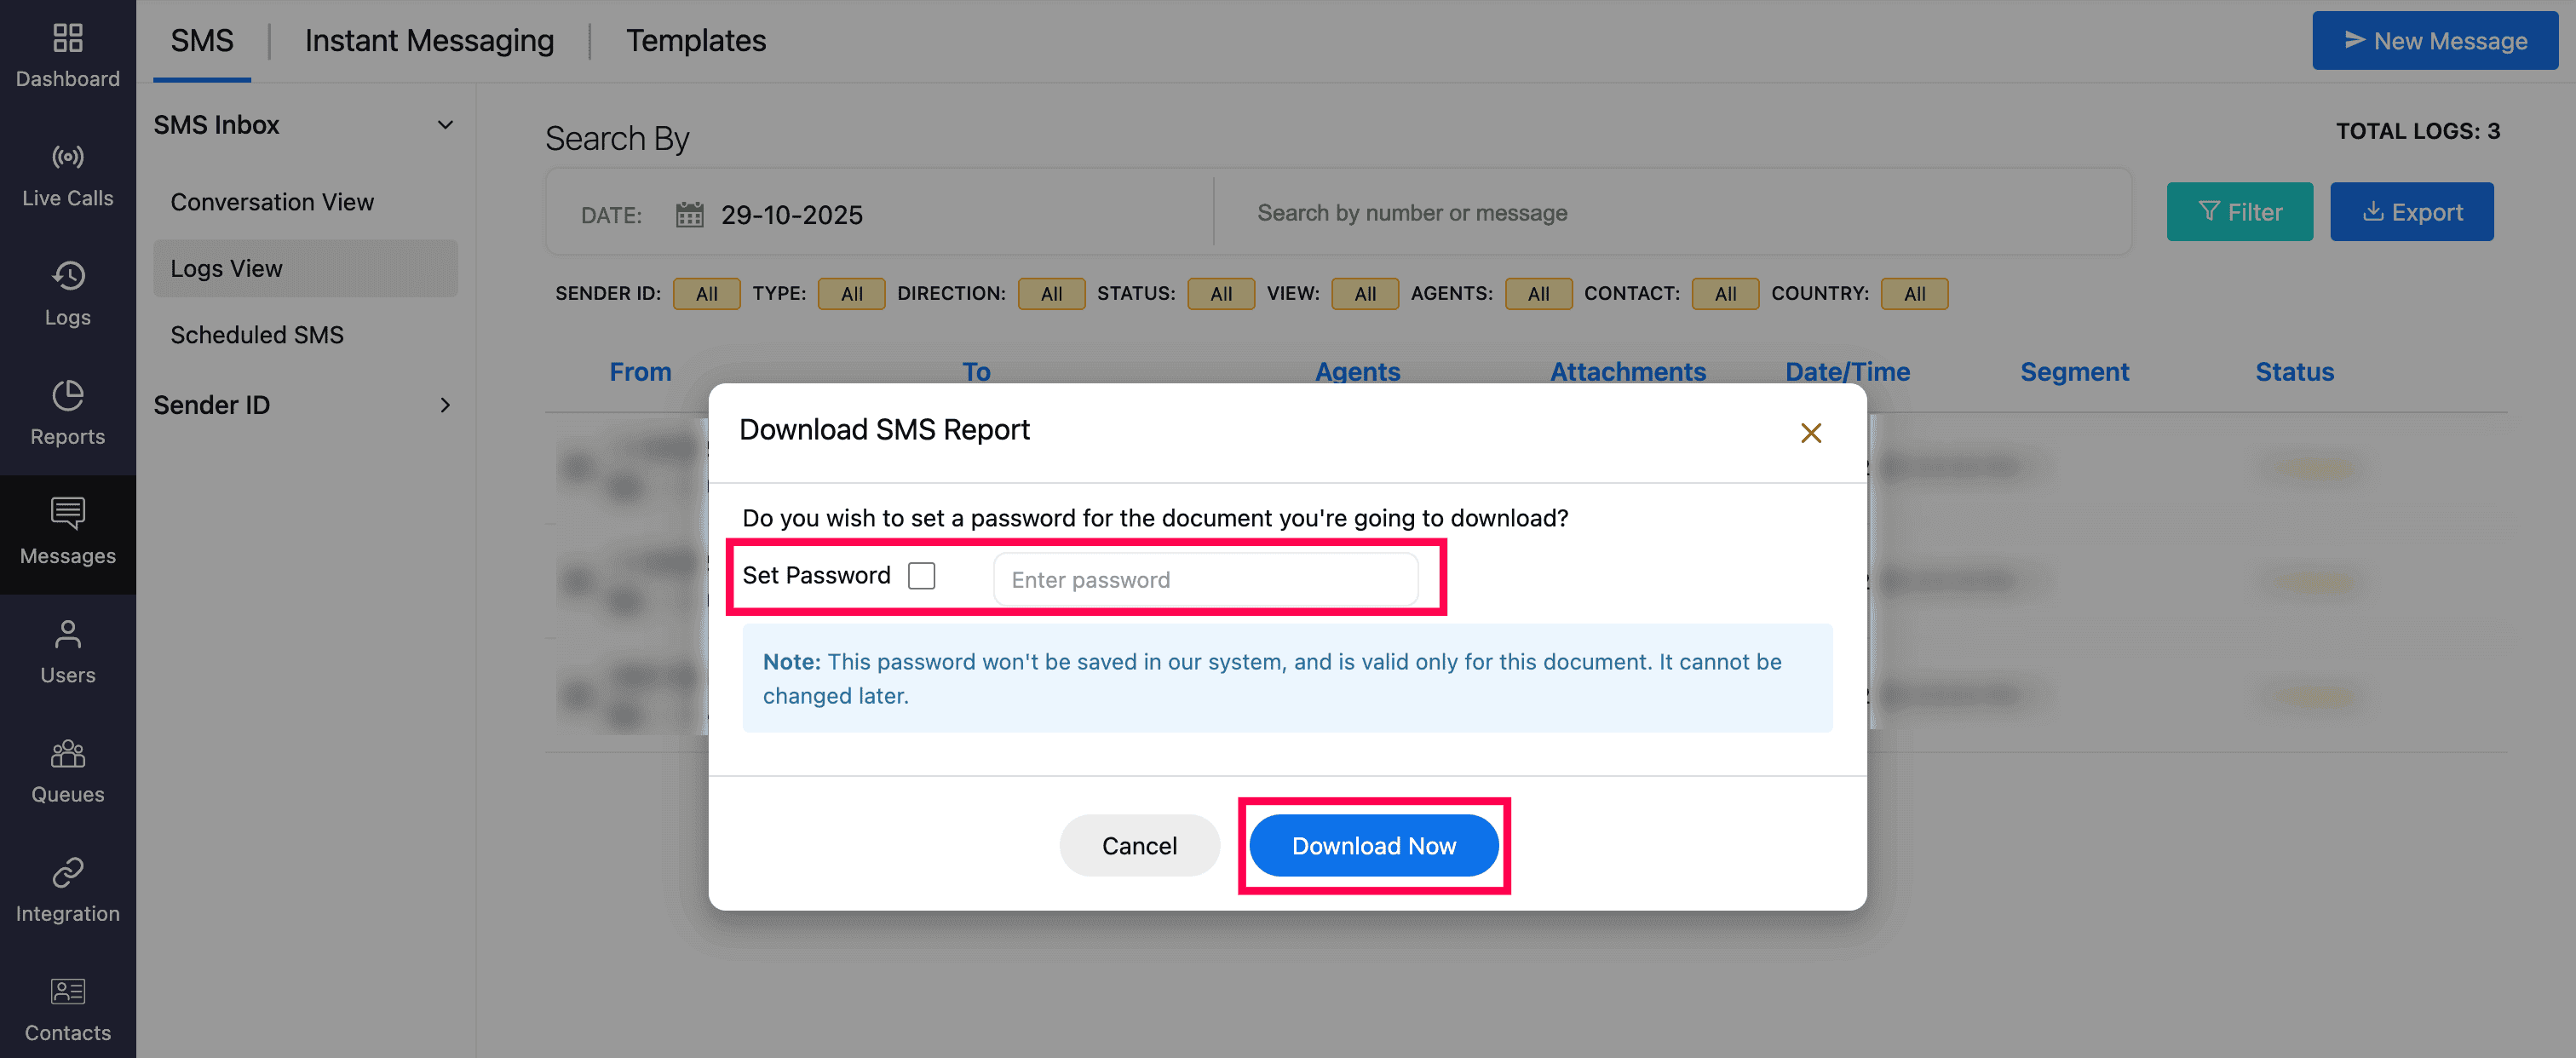Open the Dashboard grid icon
Image resolution: width=2576 pixels, height=1058 pixels.
coord(67,38)
